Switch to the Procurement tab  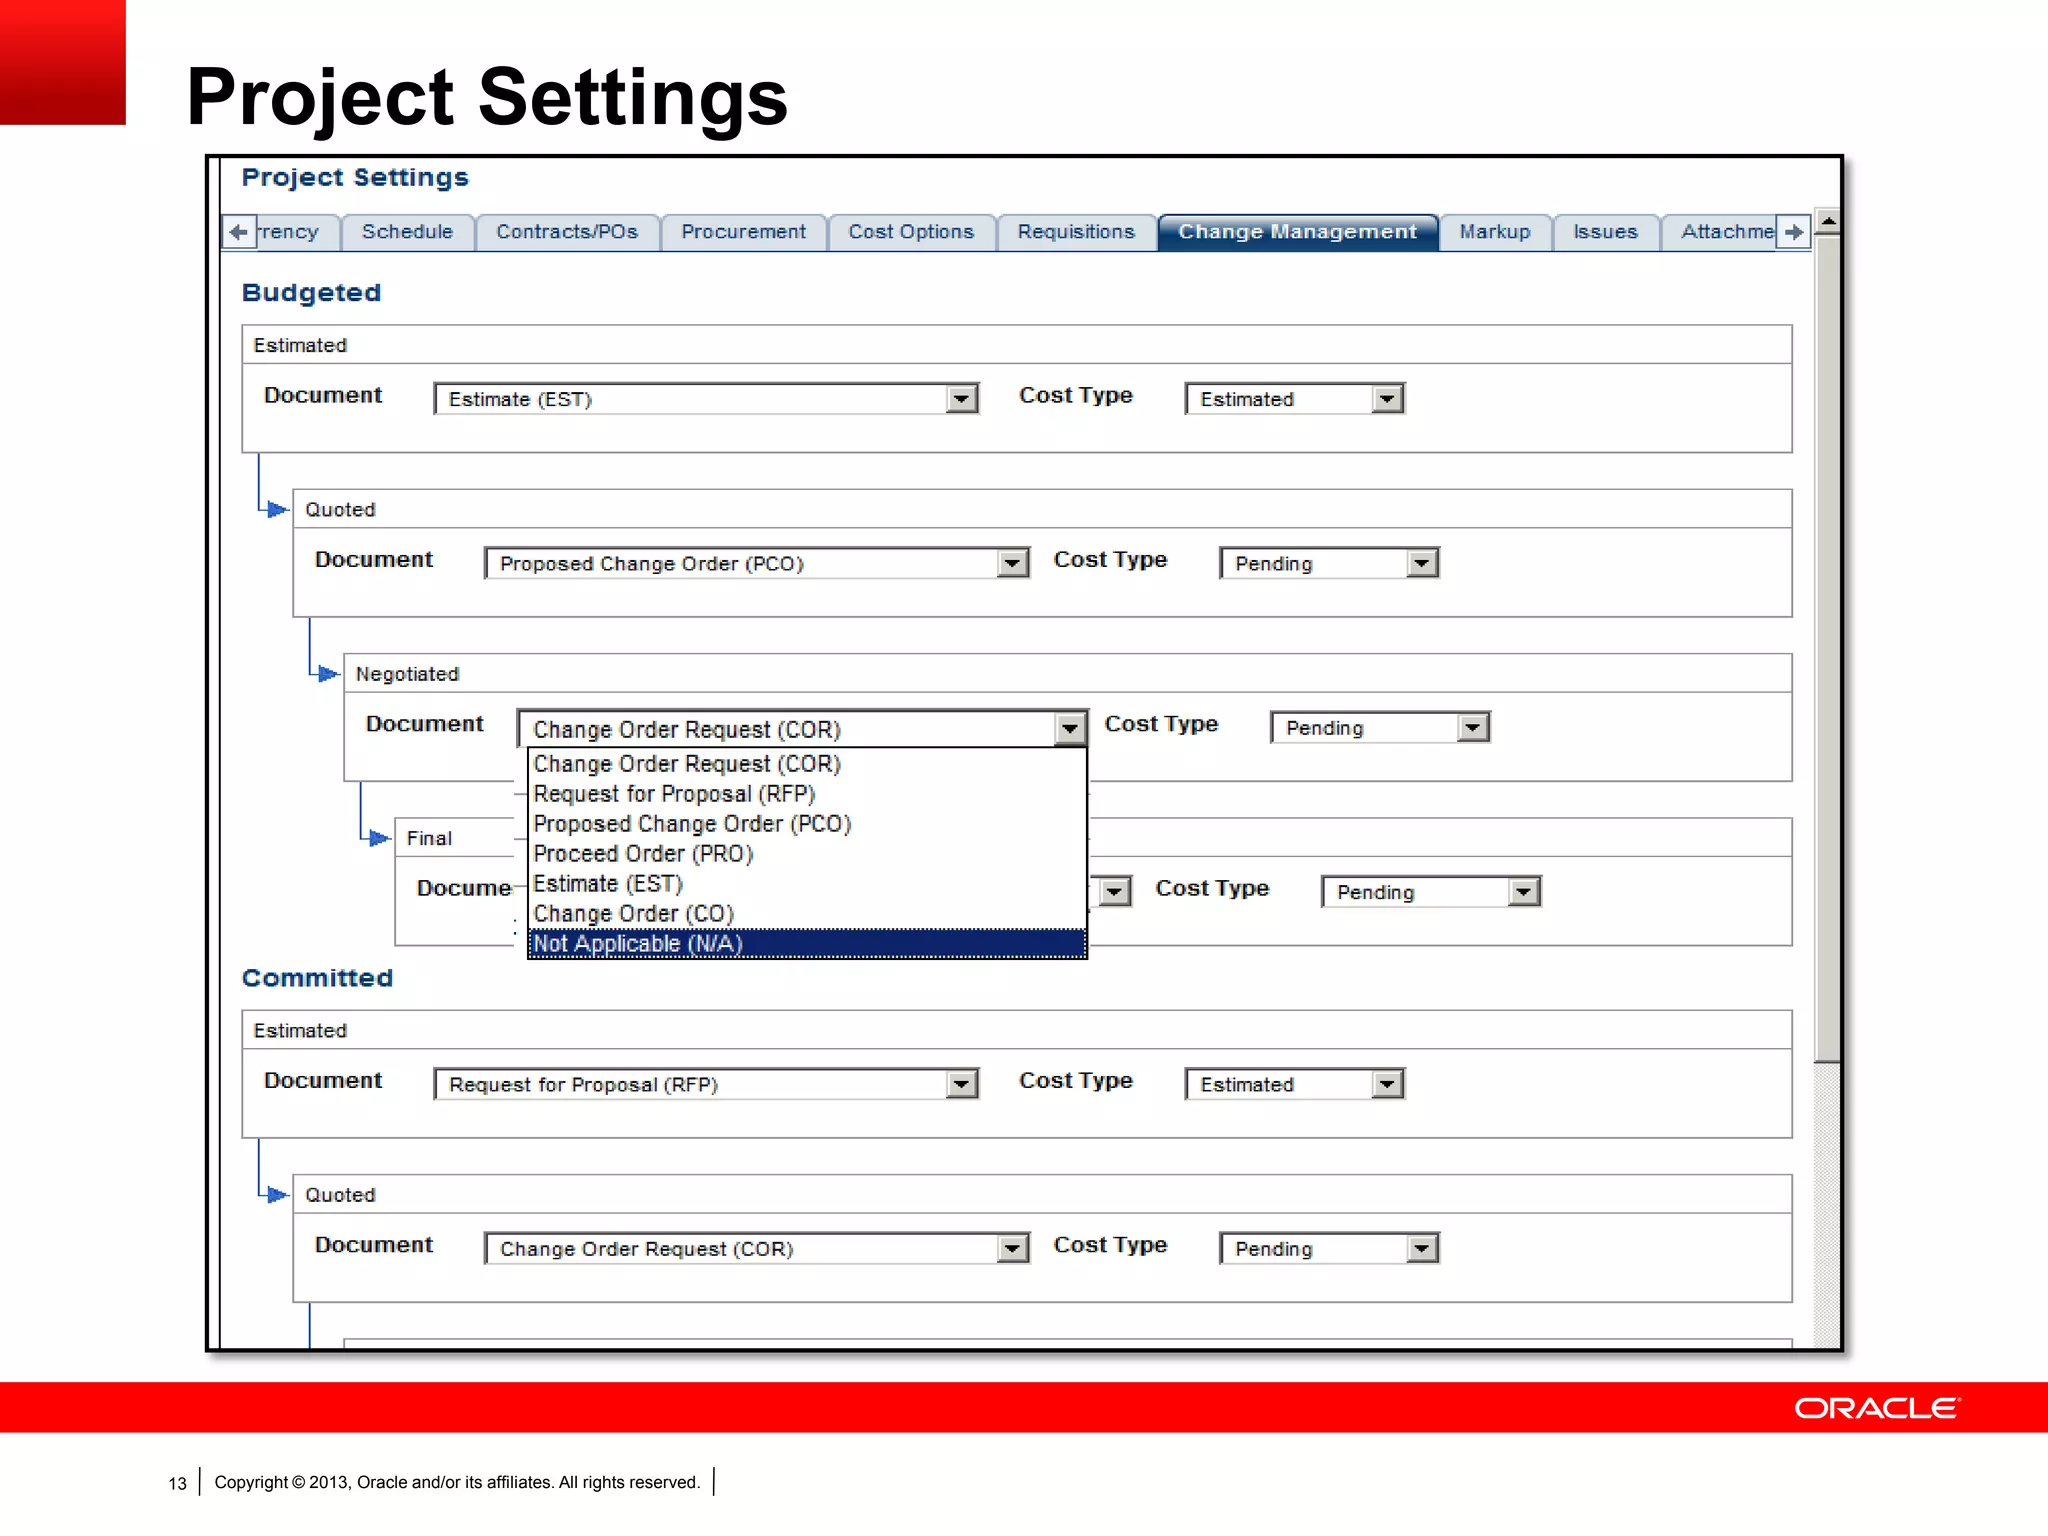pyautogui.click(x=743, y=232)
